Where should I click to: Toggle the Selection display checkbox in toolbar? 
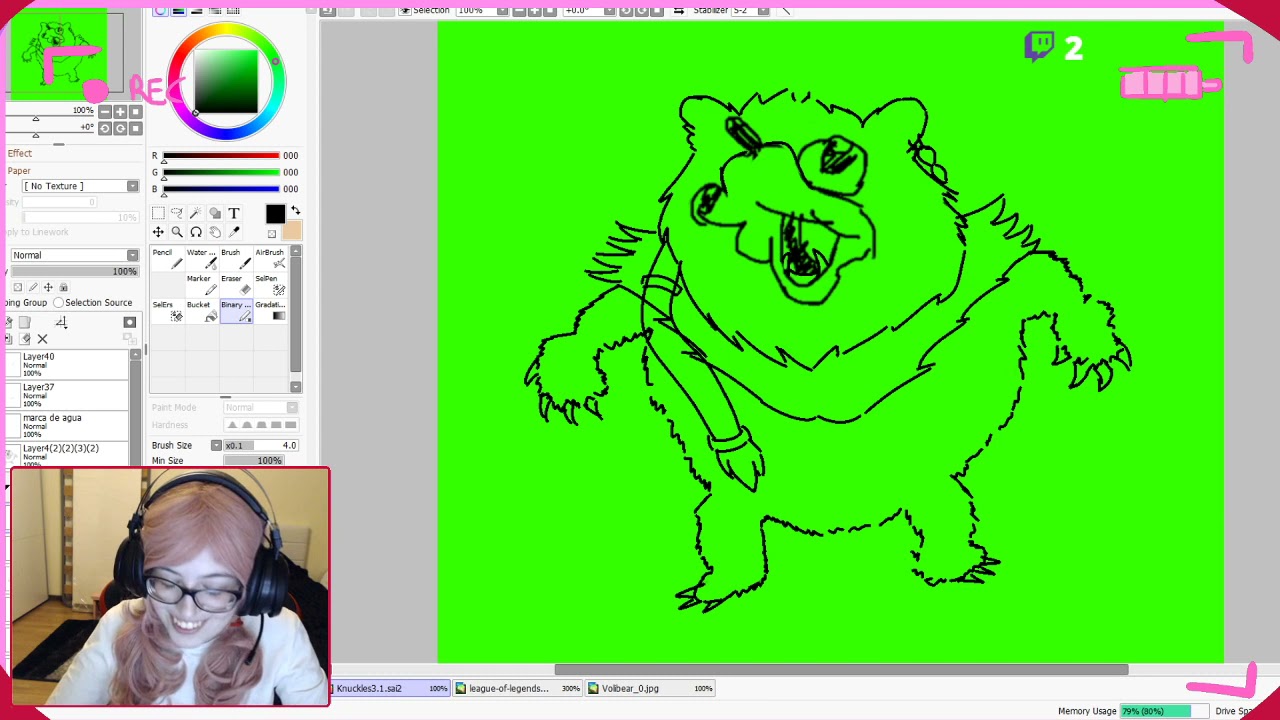405,10
